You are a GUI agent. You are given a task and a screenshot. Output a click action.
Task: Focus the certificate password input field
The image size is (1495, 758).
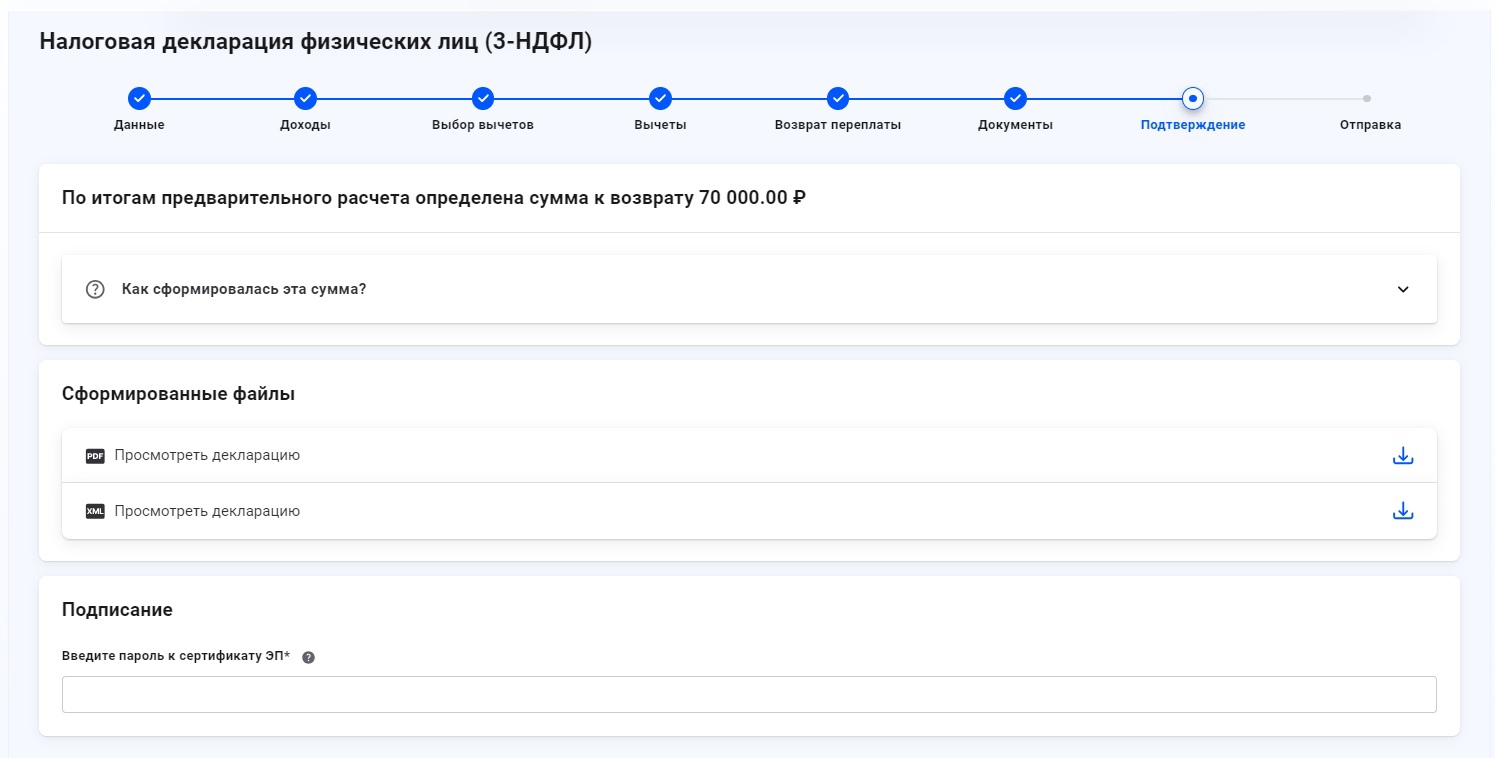[x=749, y=695]
